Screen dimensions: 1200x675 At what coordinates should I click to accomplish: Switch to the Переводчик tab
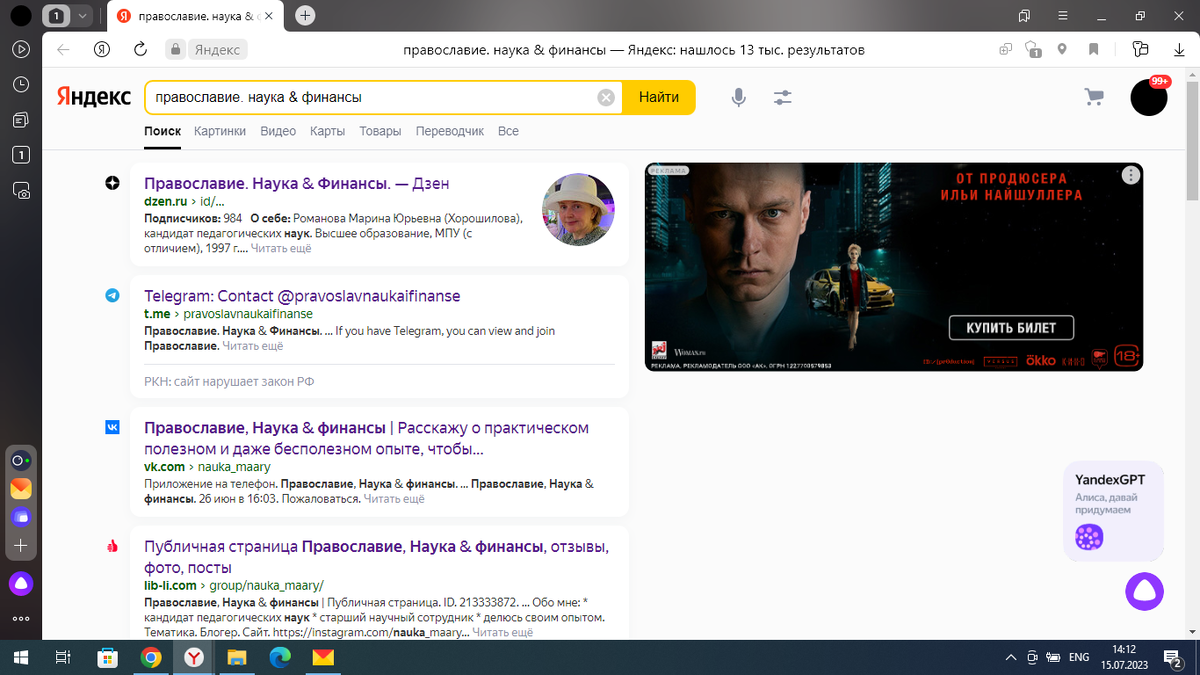[449, 131]
